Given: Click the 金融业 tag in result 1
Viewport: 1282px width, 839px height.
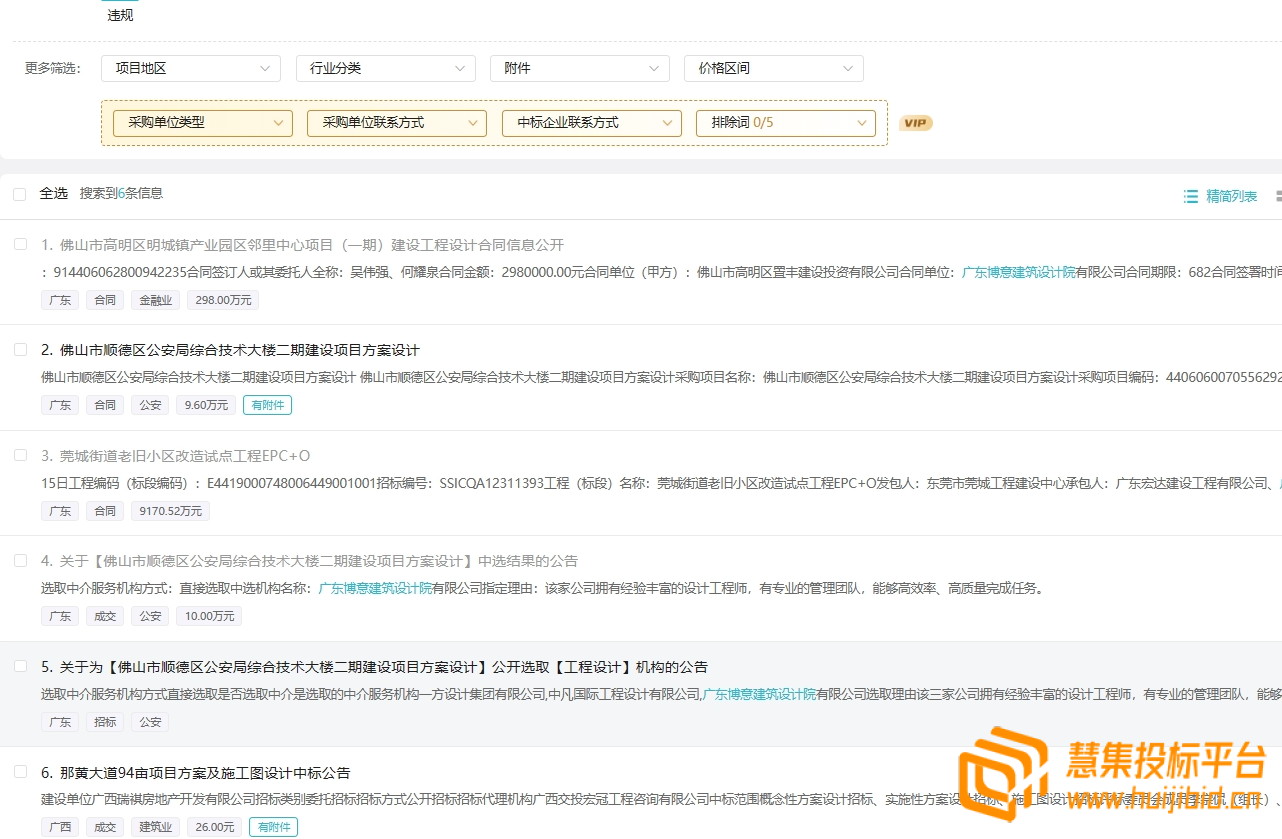Looking at the screenshot, I should [155, 300].
